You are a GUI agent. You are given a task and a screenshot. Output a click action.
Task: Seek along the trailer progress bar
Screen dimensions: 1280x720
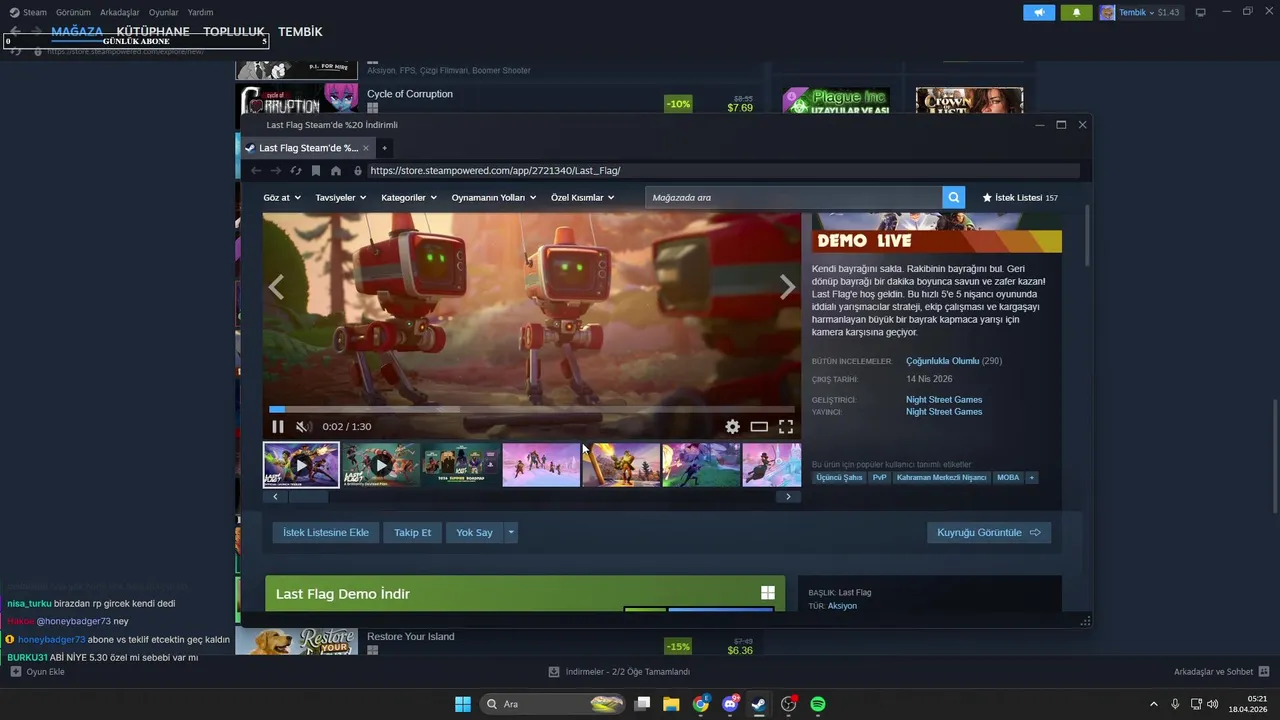pyautogui.click(x=531, y=409)
